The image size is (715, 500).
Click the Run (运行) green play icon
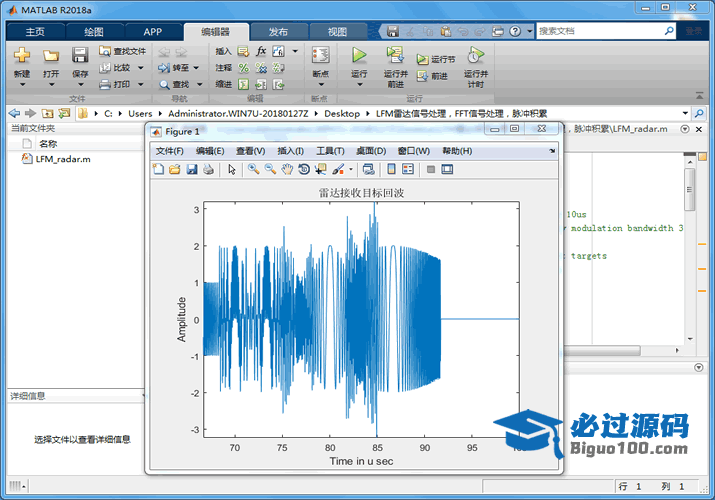point(359,56)
